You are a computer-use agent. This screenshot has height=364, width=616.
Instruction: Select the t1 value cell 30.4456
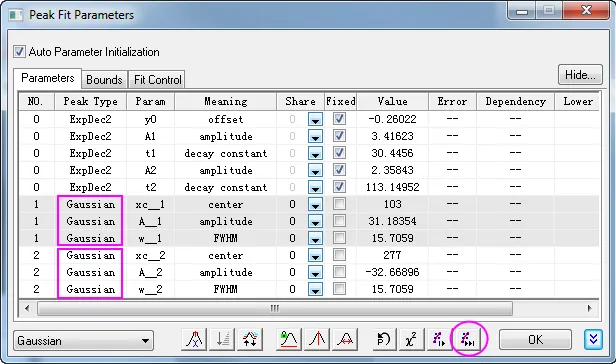coord(392,153)
